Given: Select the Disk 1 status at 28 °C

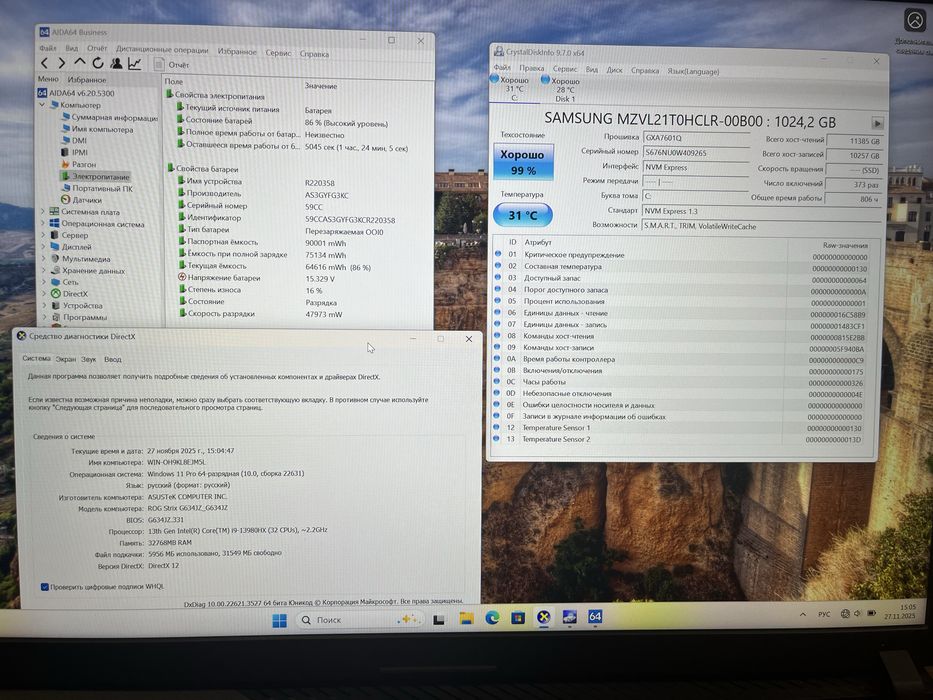Looking at the screenshot, I should (561, 89).
